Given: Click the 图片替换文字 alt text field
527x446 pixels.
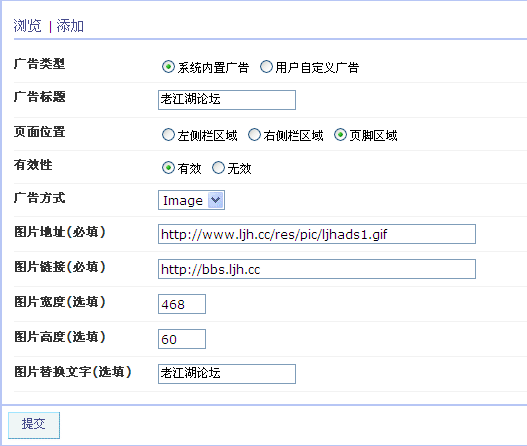Looking at the screenshot, I should point(227,374).
